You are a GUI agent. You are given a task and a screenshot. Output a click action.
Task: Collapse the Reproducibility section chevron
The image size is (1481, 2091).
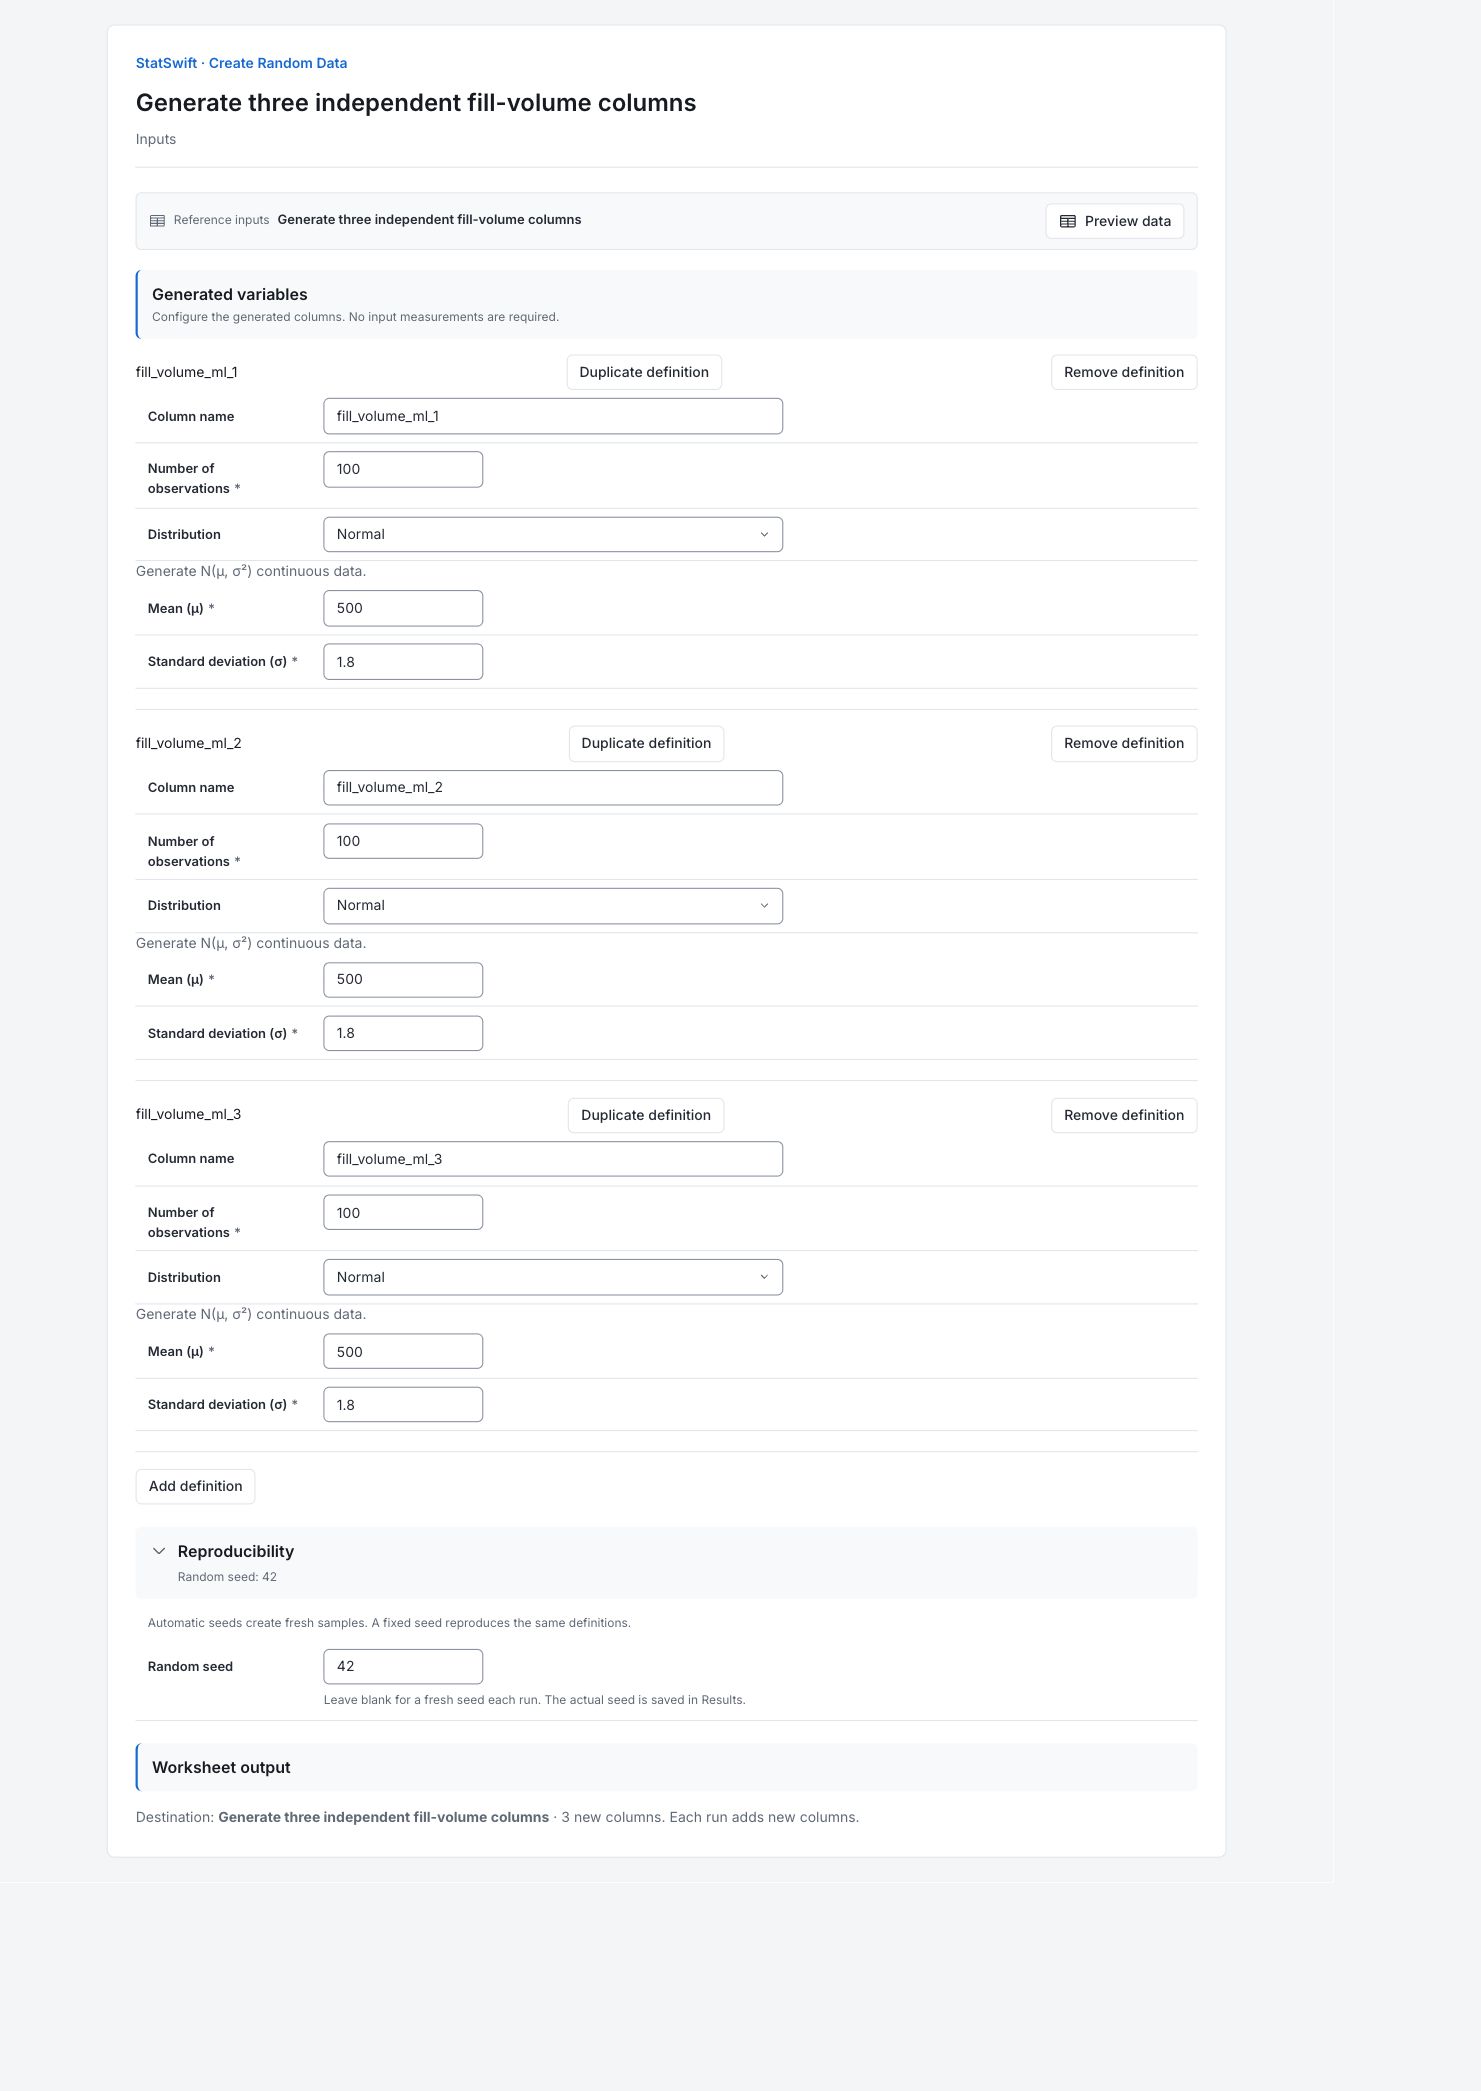159,1551
